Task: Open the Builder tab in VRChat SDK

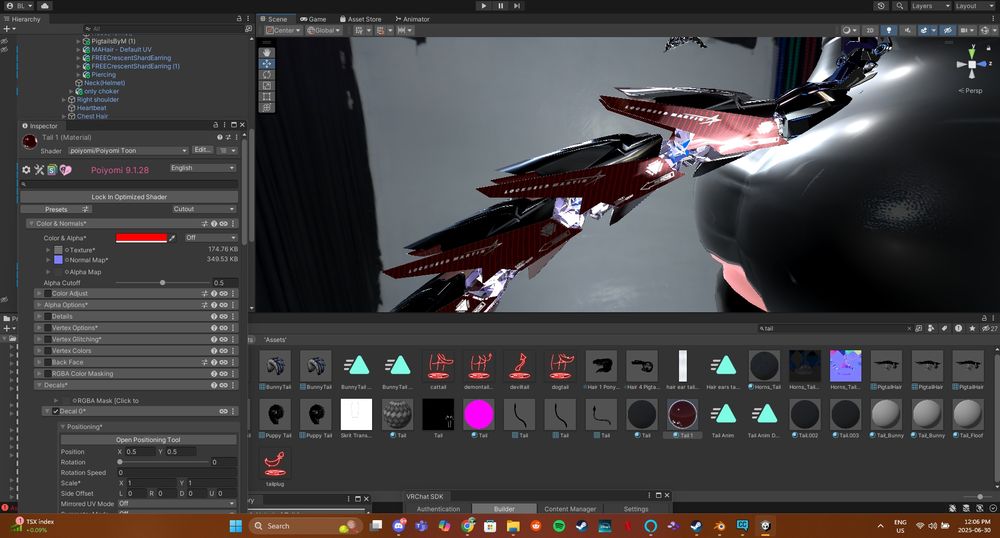Action: coord(504,509)
